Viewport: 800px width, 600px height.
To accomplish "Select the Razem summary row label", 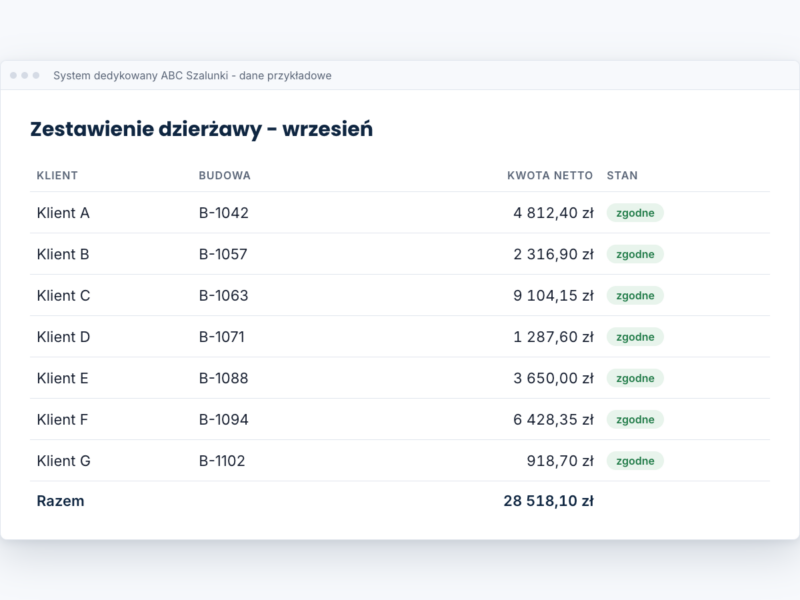I will tap(60, 501).
